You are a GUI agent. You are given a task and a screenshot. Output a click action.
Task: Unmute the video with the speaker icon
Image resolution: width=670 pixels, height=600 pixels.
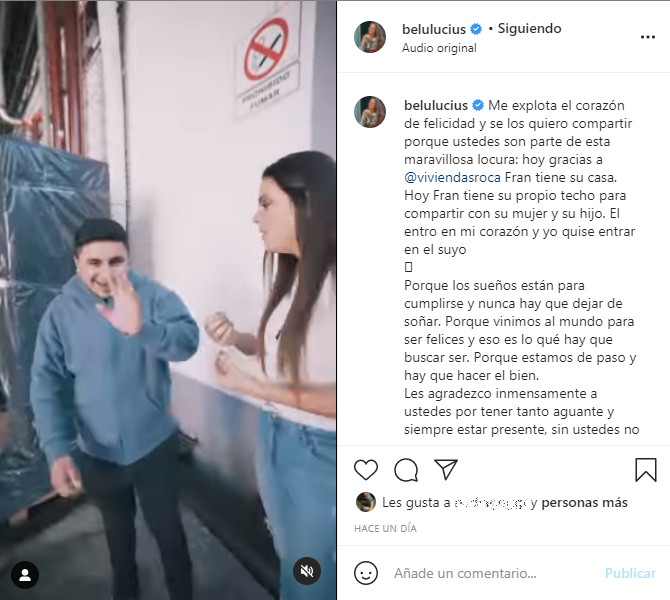coord(307,571)
